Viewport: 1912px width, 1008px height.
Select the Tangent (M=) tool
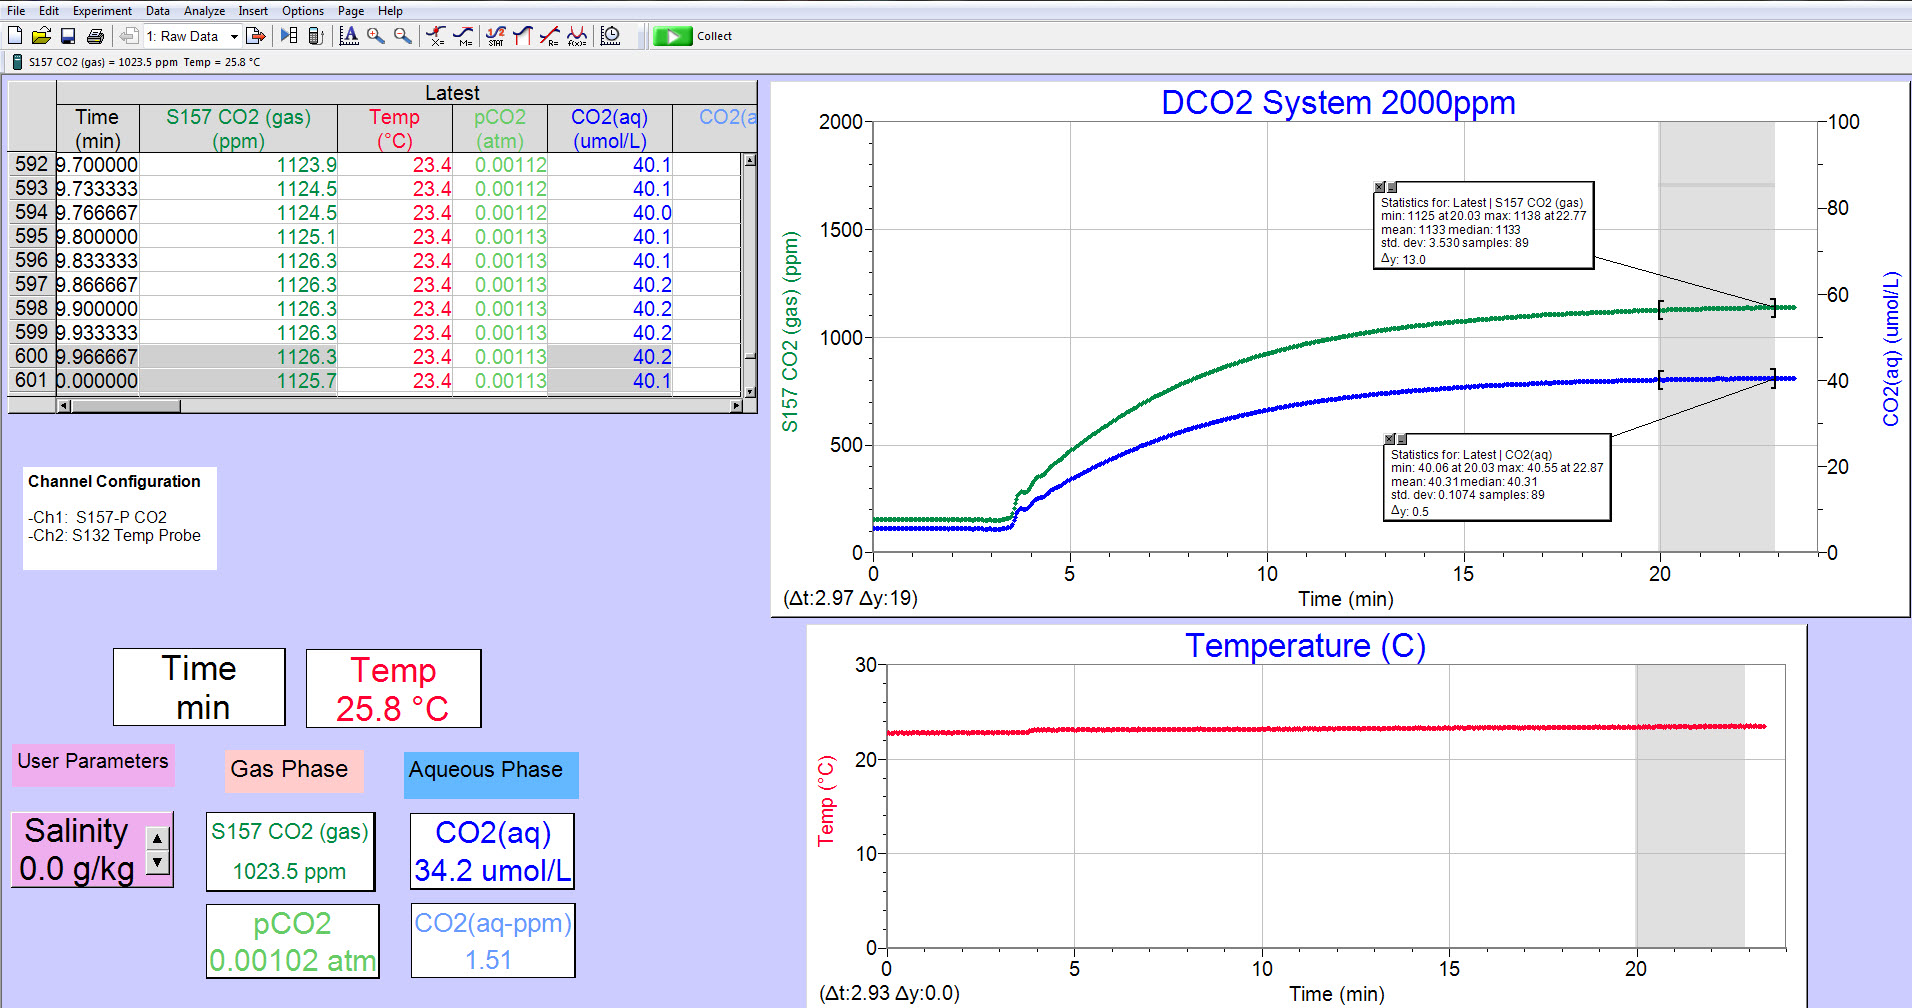coord(463,35)
